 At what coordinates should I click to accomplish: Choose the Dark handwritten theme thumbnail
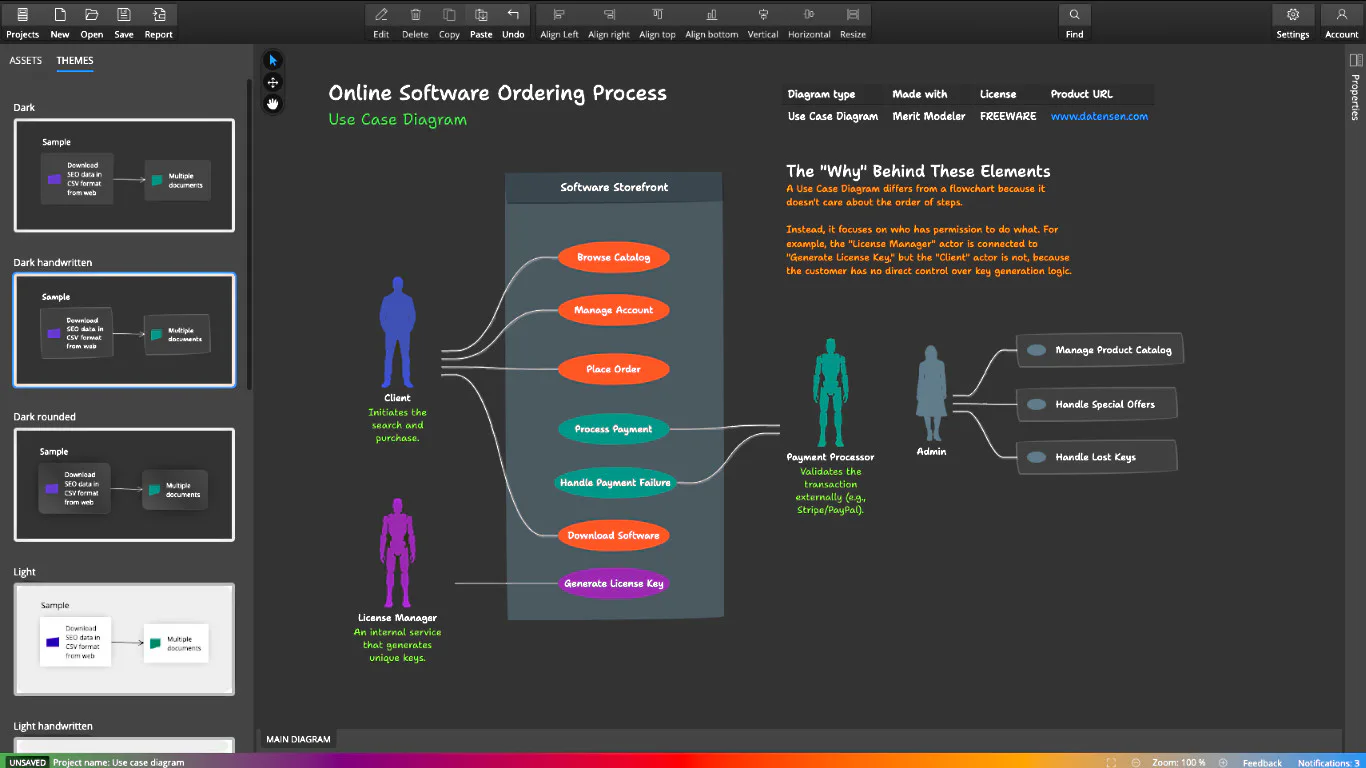tap(124, 330)
